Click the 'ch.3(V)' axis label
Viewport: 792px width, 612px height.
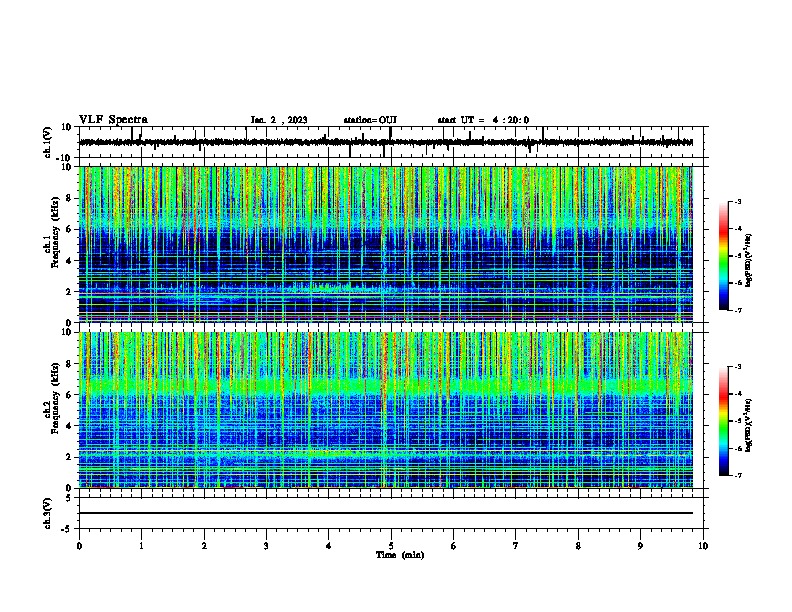coord(48,514)
